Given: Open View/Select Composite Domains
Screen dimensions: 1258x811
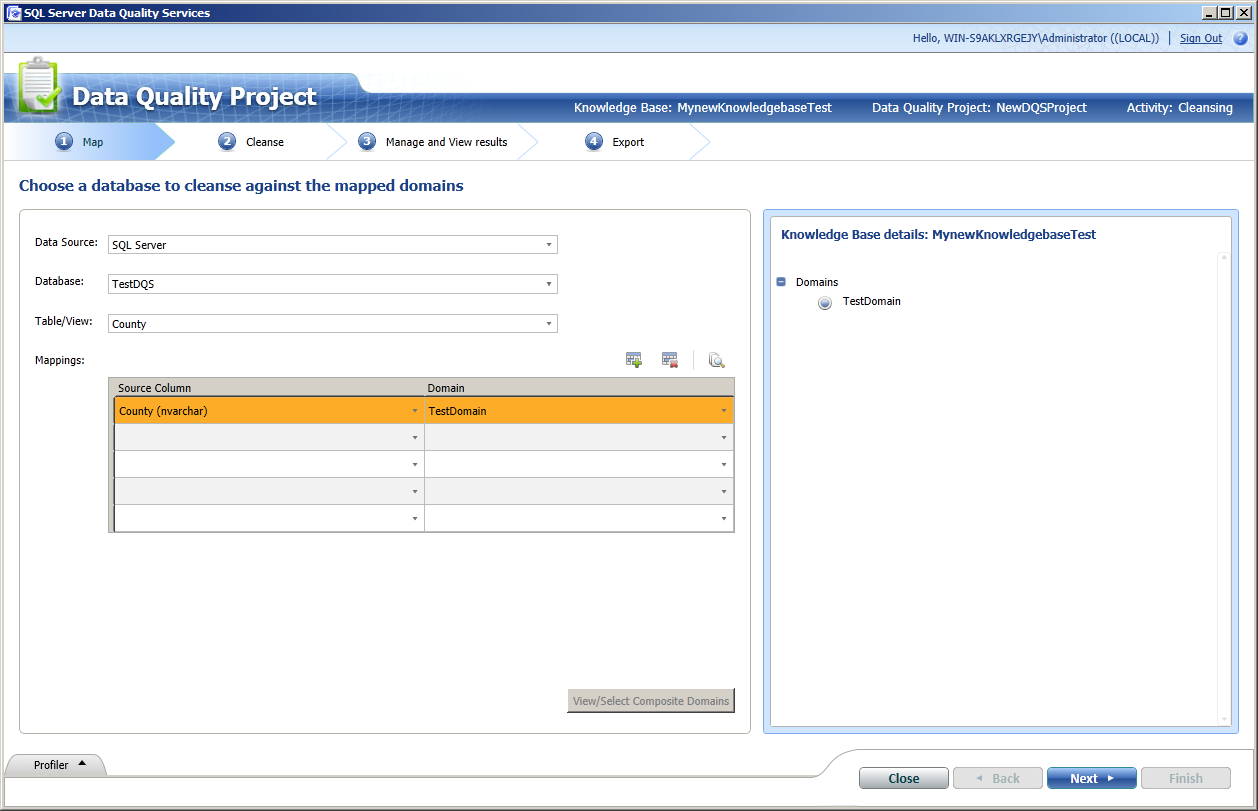Looking at the screenshot, I should coord(650,700).
